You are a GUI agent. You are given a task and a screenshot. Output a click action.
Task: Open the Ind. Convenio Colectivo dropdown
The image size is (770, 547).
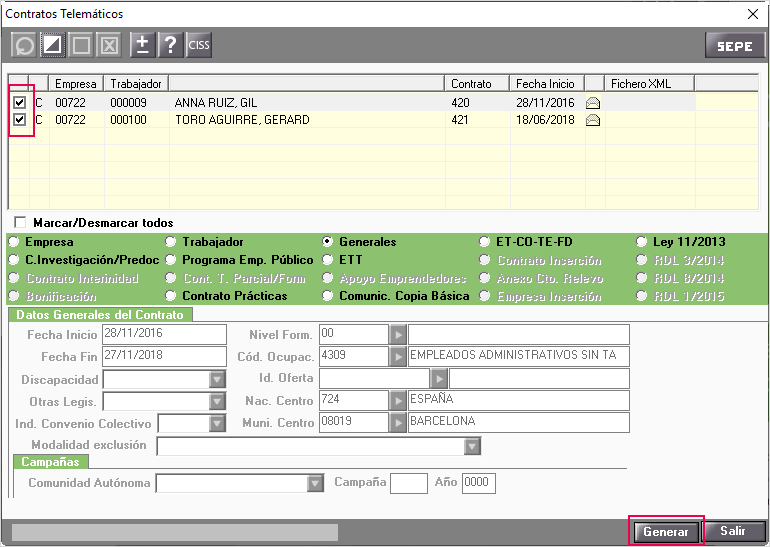[x=217, y=423]
